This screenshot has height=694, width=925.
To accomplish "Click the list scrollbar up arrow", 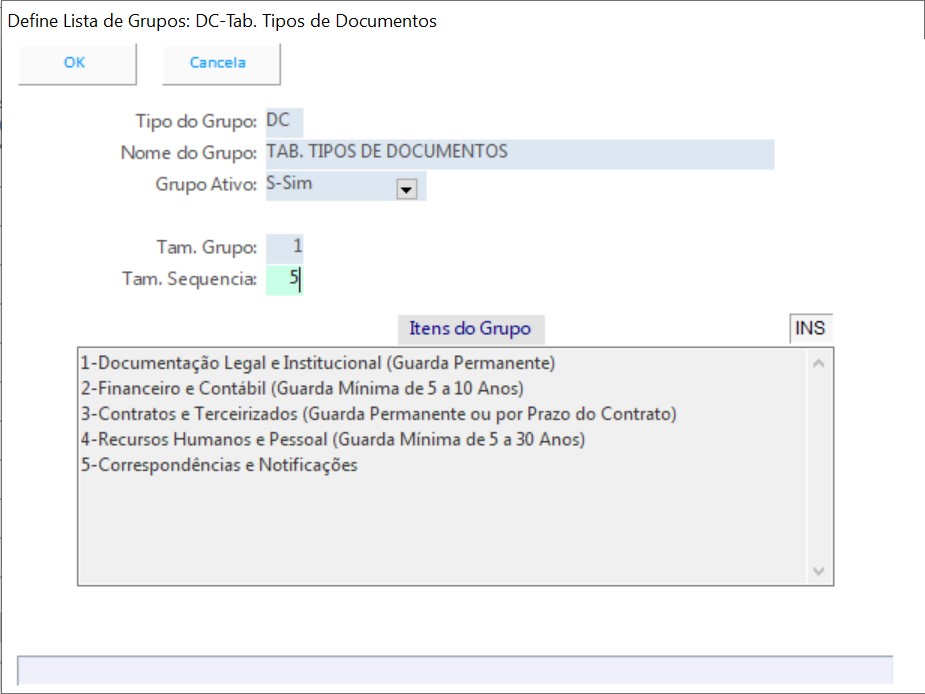I will tap(819, 363).
